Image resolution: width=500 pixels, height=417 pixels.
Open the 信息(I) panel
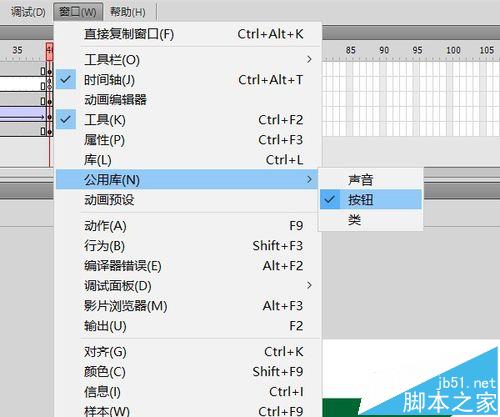click(188, 392)
